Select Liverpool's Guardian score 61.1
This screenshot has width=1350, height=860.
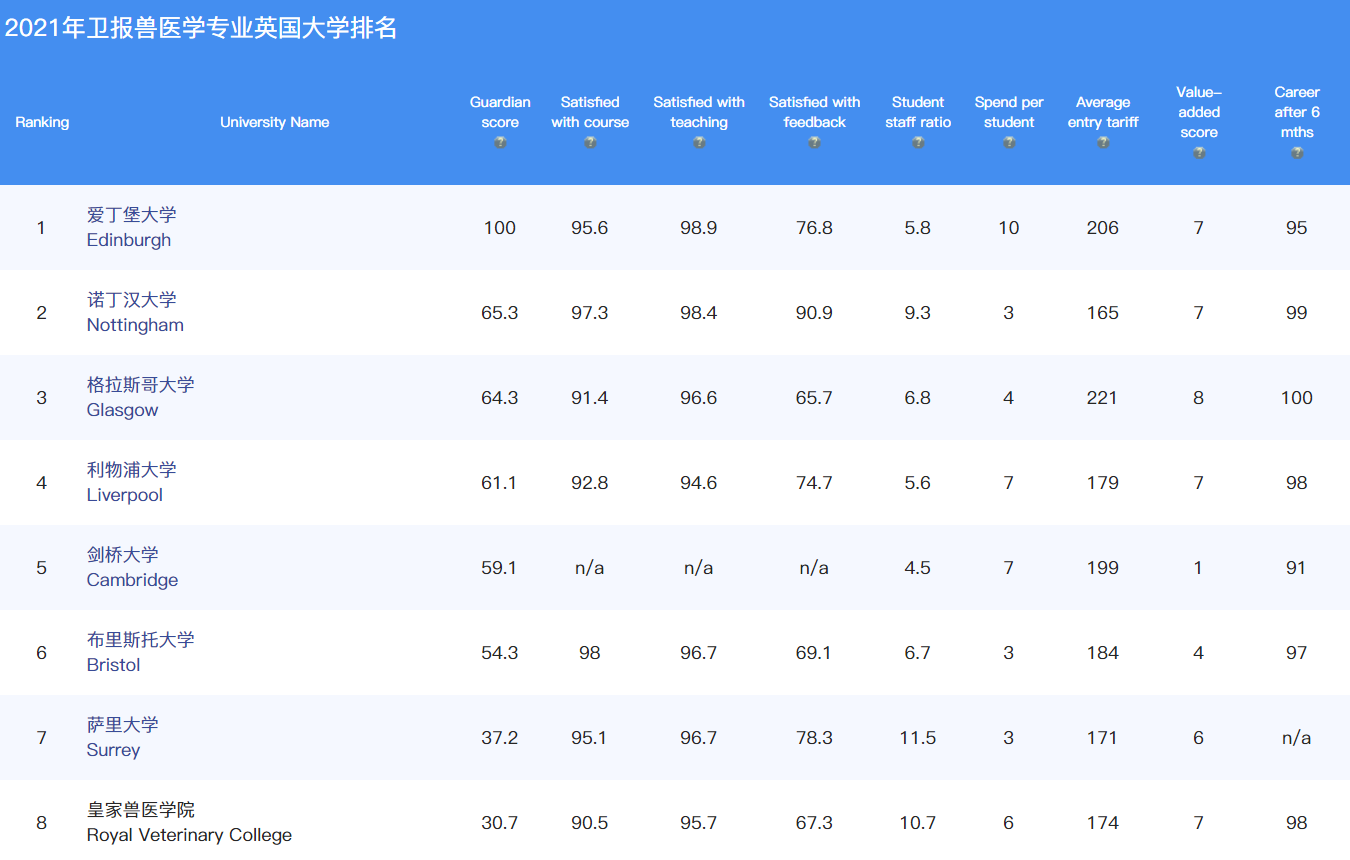point(500,483)
